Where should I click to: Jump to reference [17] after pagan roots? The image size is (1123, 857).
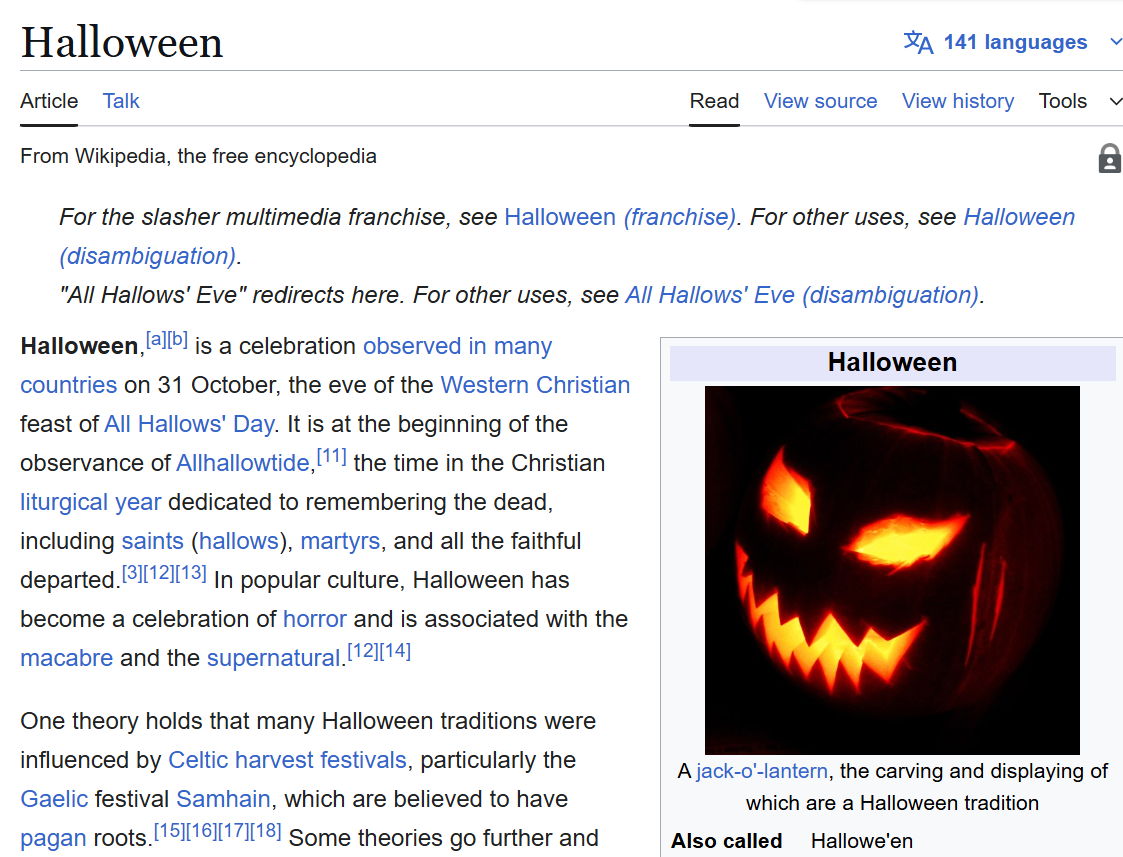tap(233, 831)
